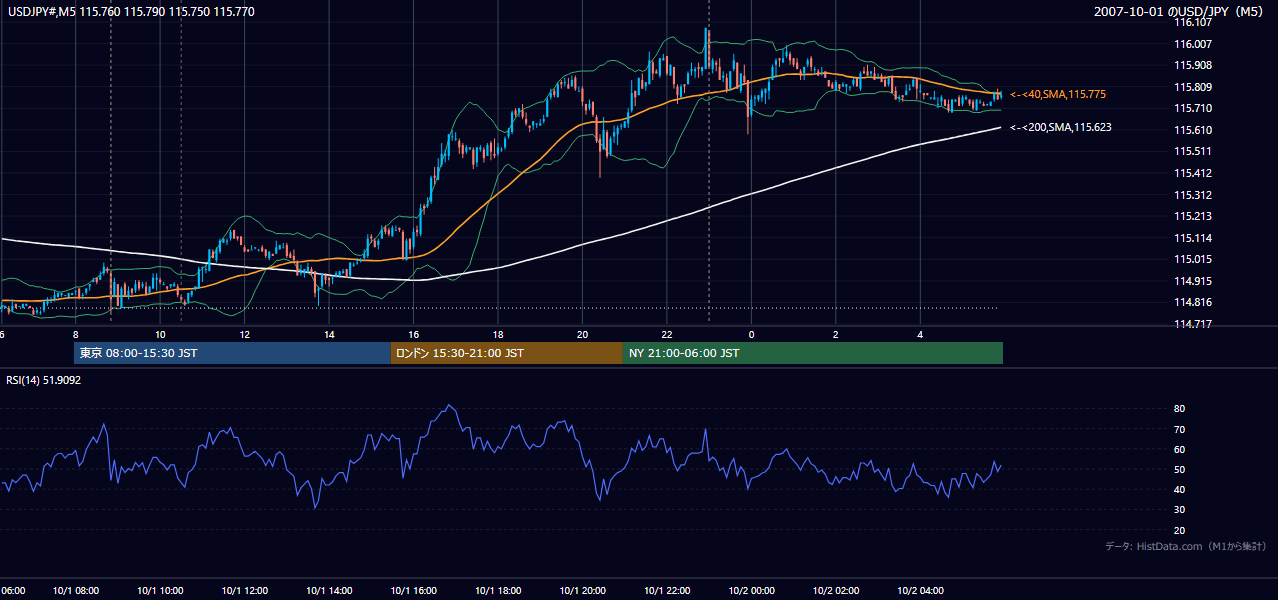Image resolution: width=1278 pixels, height=600 pixels.
Task: Click price axis label 114.816
Action: tap(1193, 303)
